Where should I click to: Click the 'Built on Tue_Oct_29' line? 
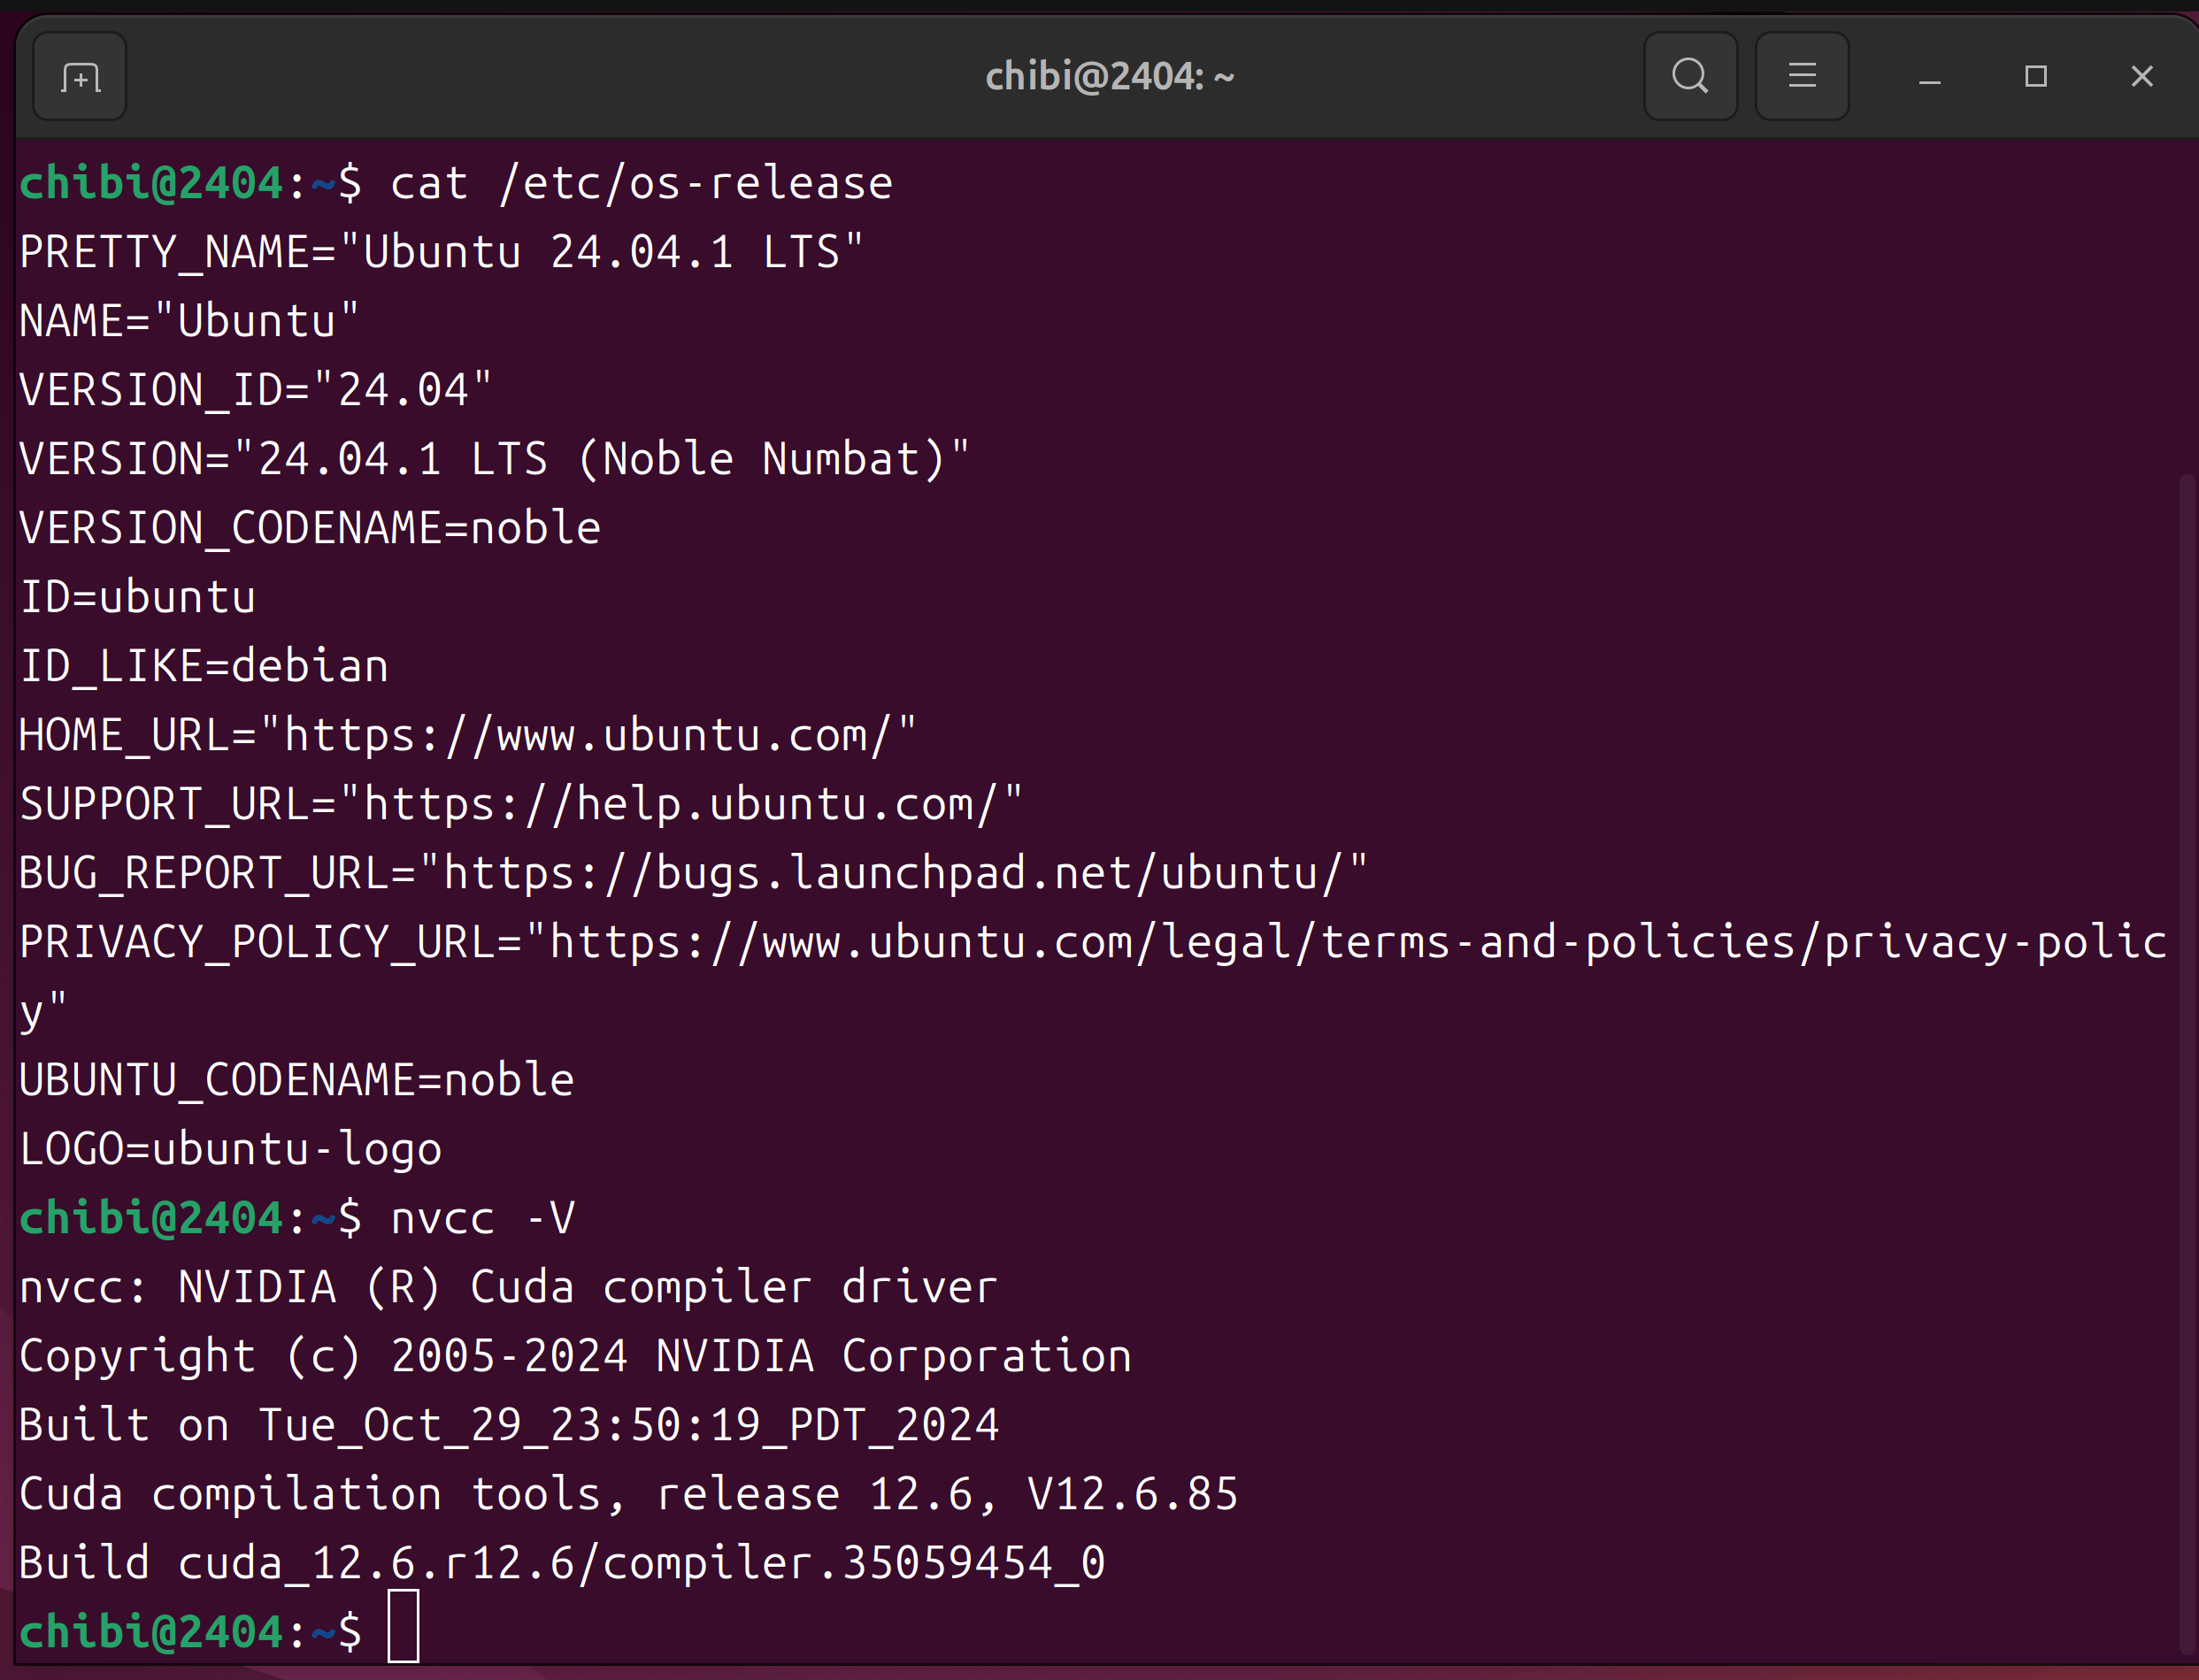[x=508, y=1426]
